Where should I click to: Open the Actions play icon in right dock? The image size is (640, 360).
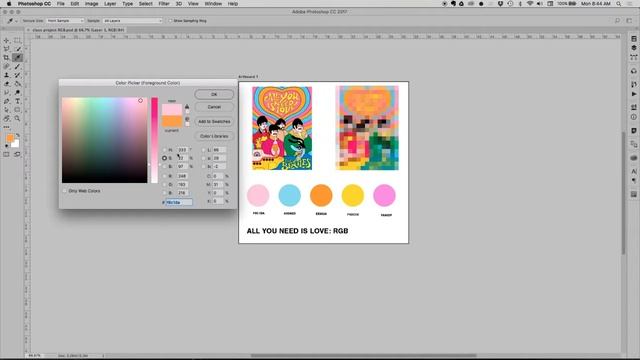[633, 94]
